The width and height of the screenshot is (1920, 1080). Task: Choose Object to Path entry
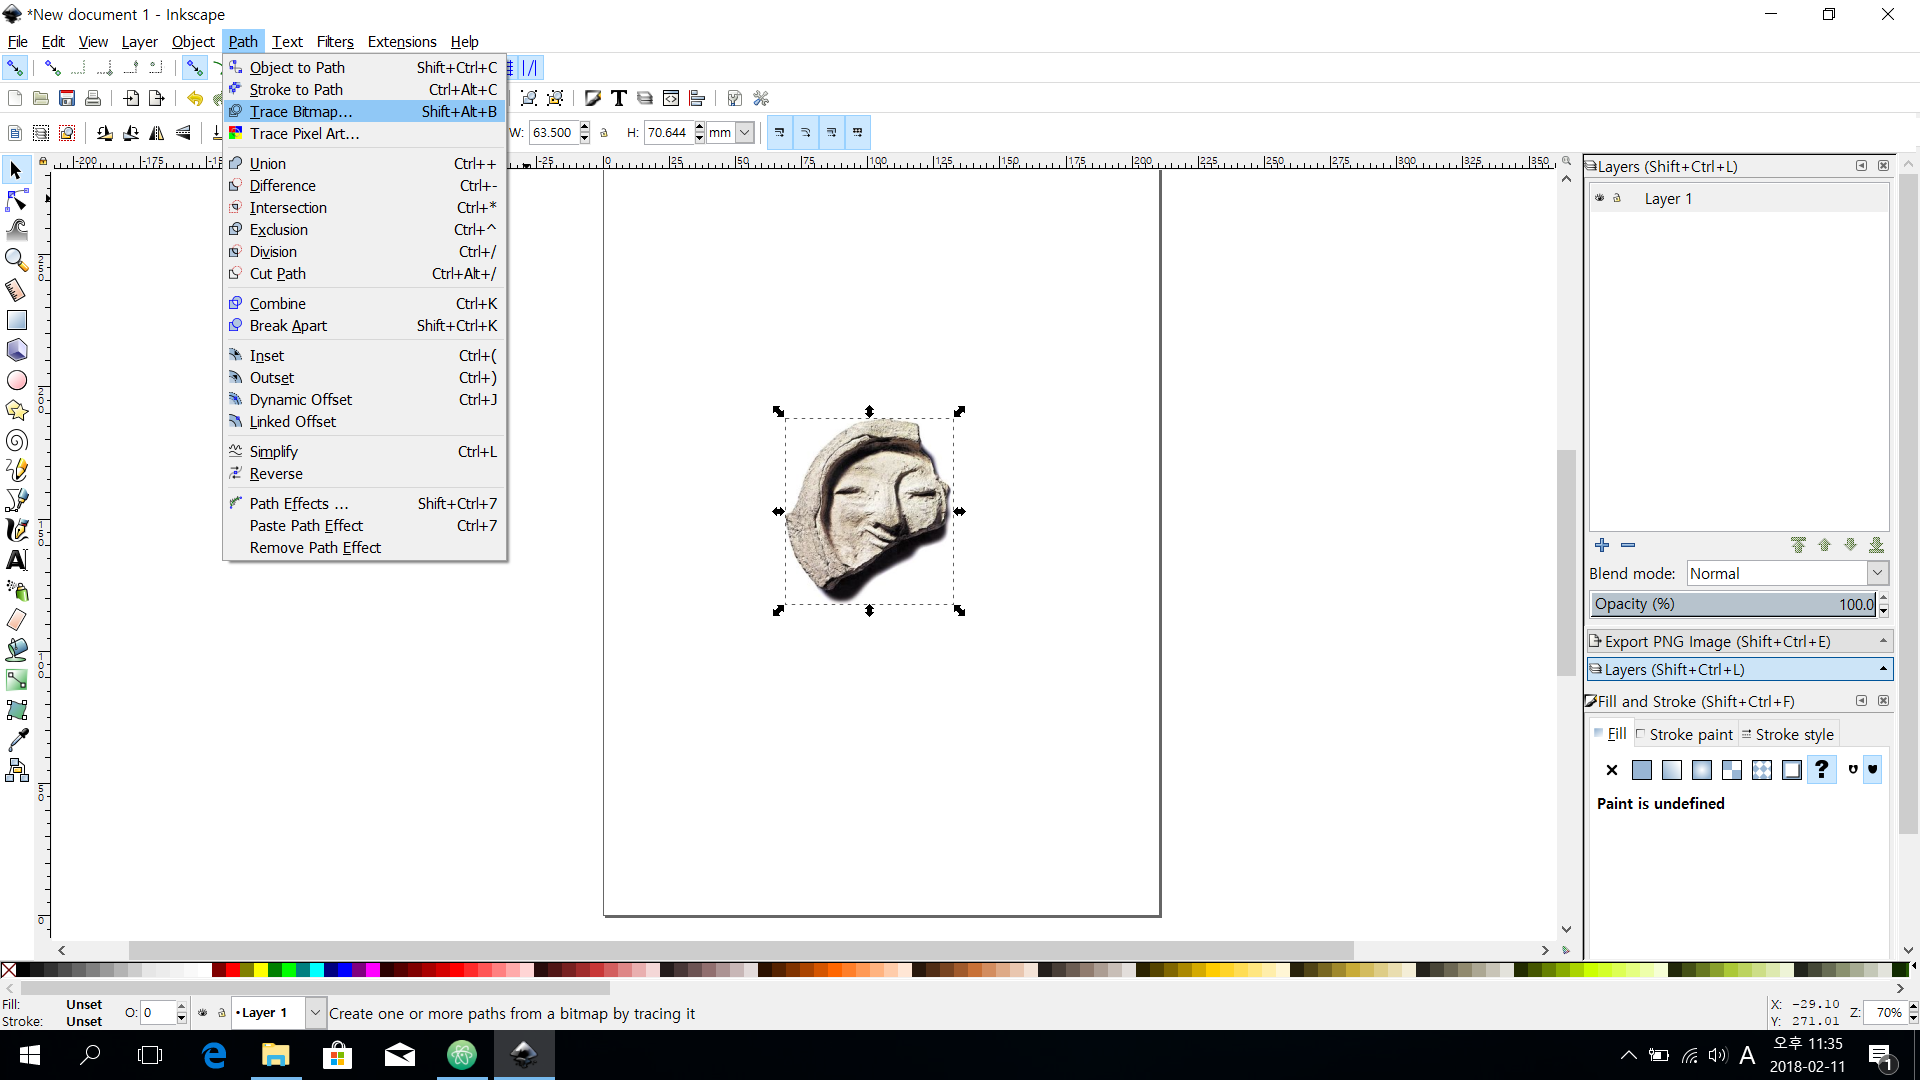366,67
